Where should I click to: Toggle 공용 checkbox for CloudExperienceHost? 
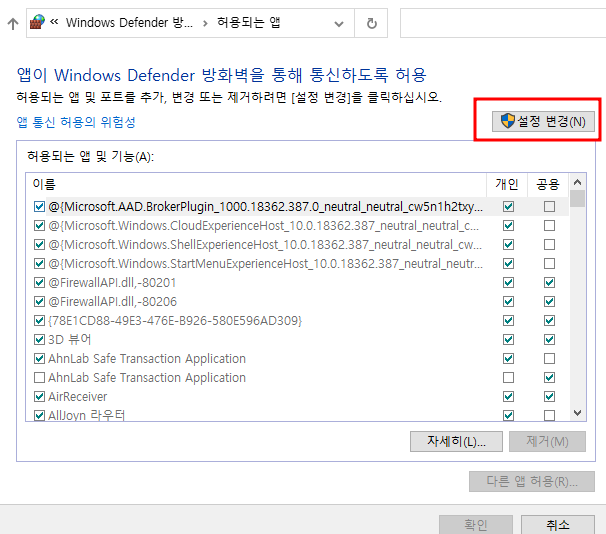point(549,225)
